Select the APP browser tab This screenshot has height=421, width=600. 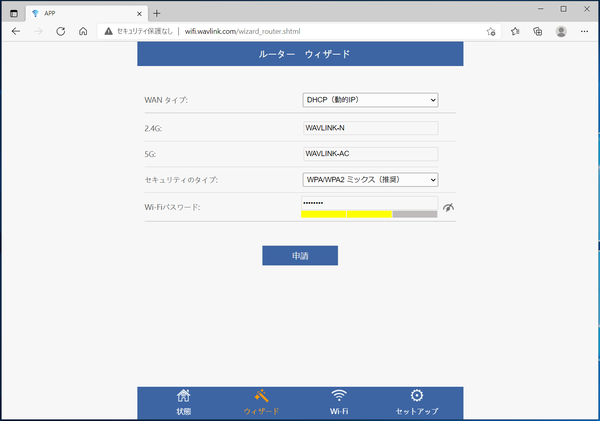tap(87, 13)
